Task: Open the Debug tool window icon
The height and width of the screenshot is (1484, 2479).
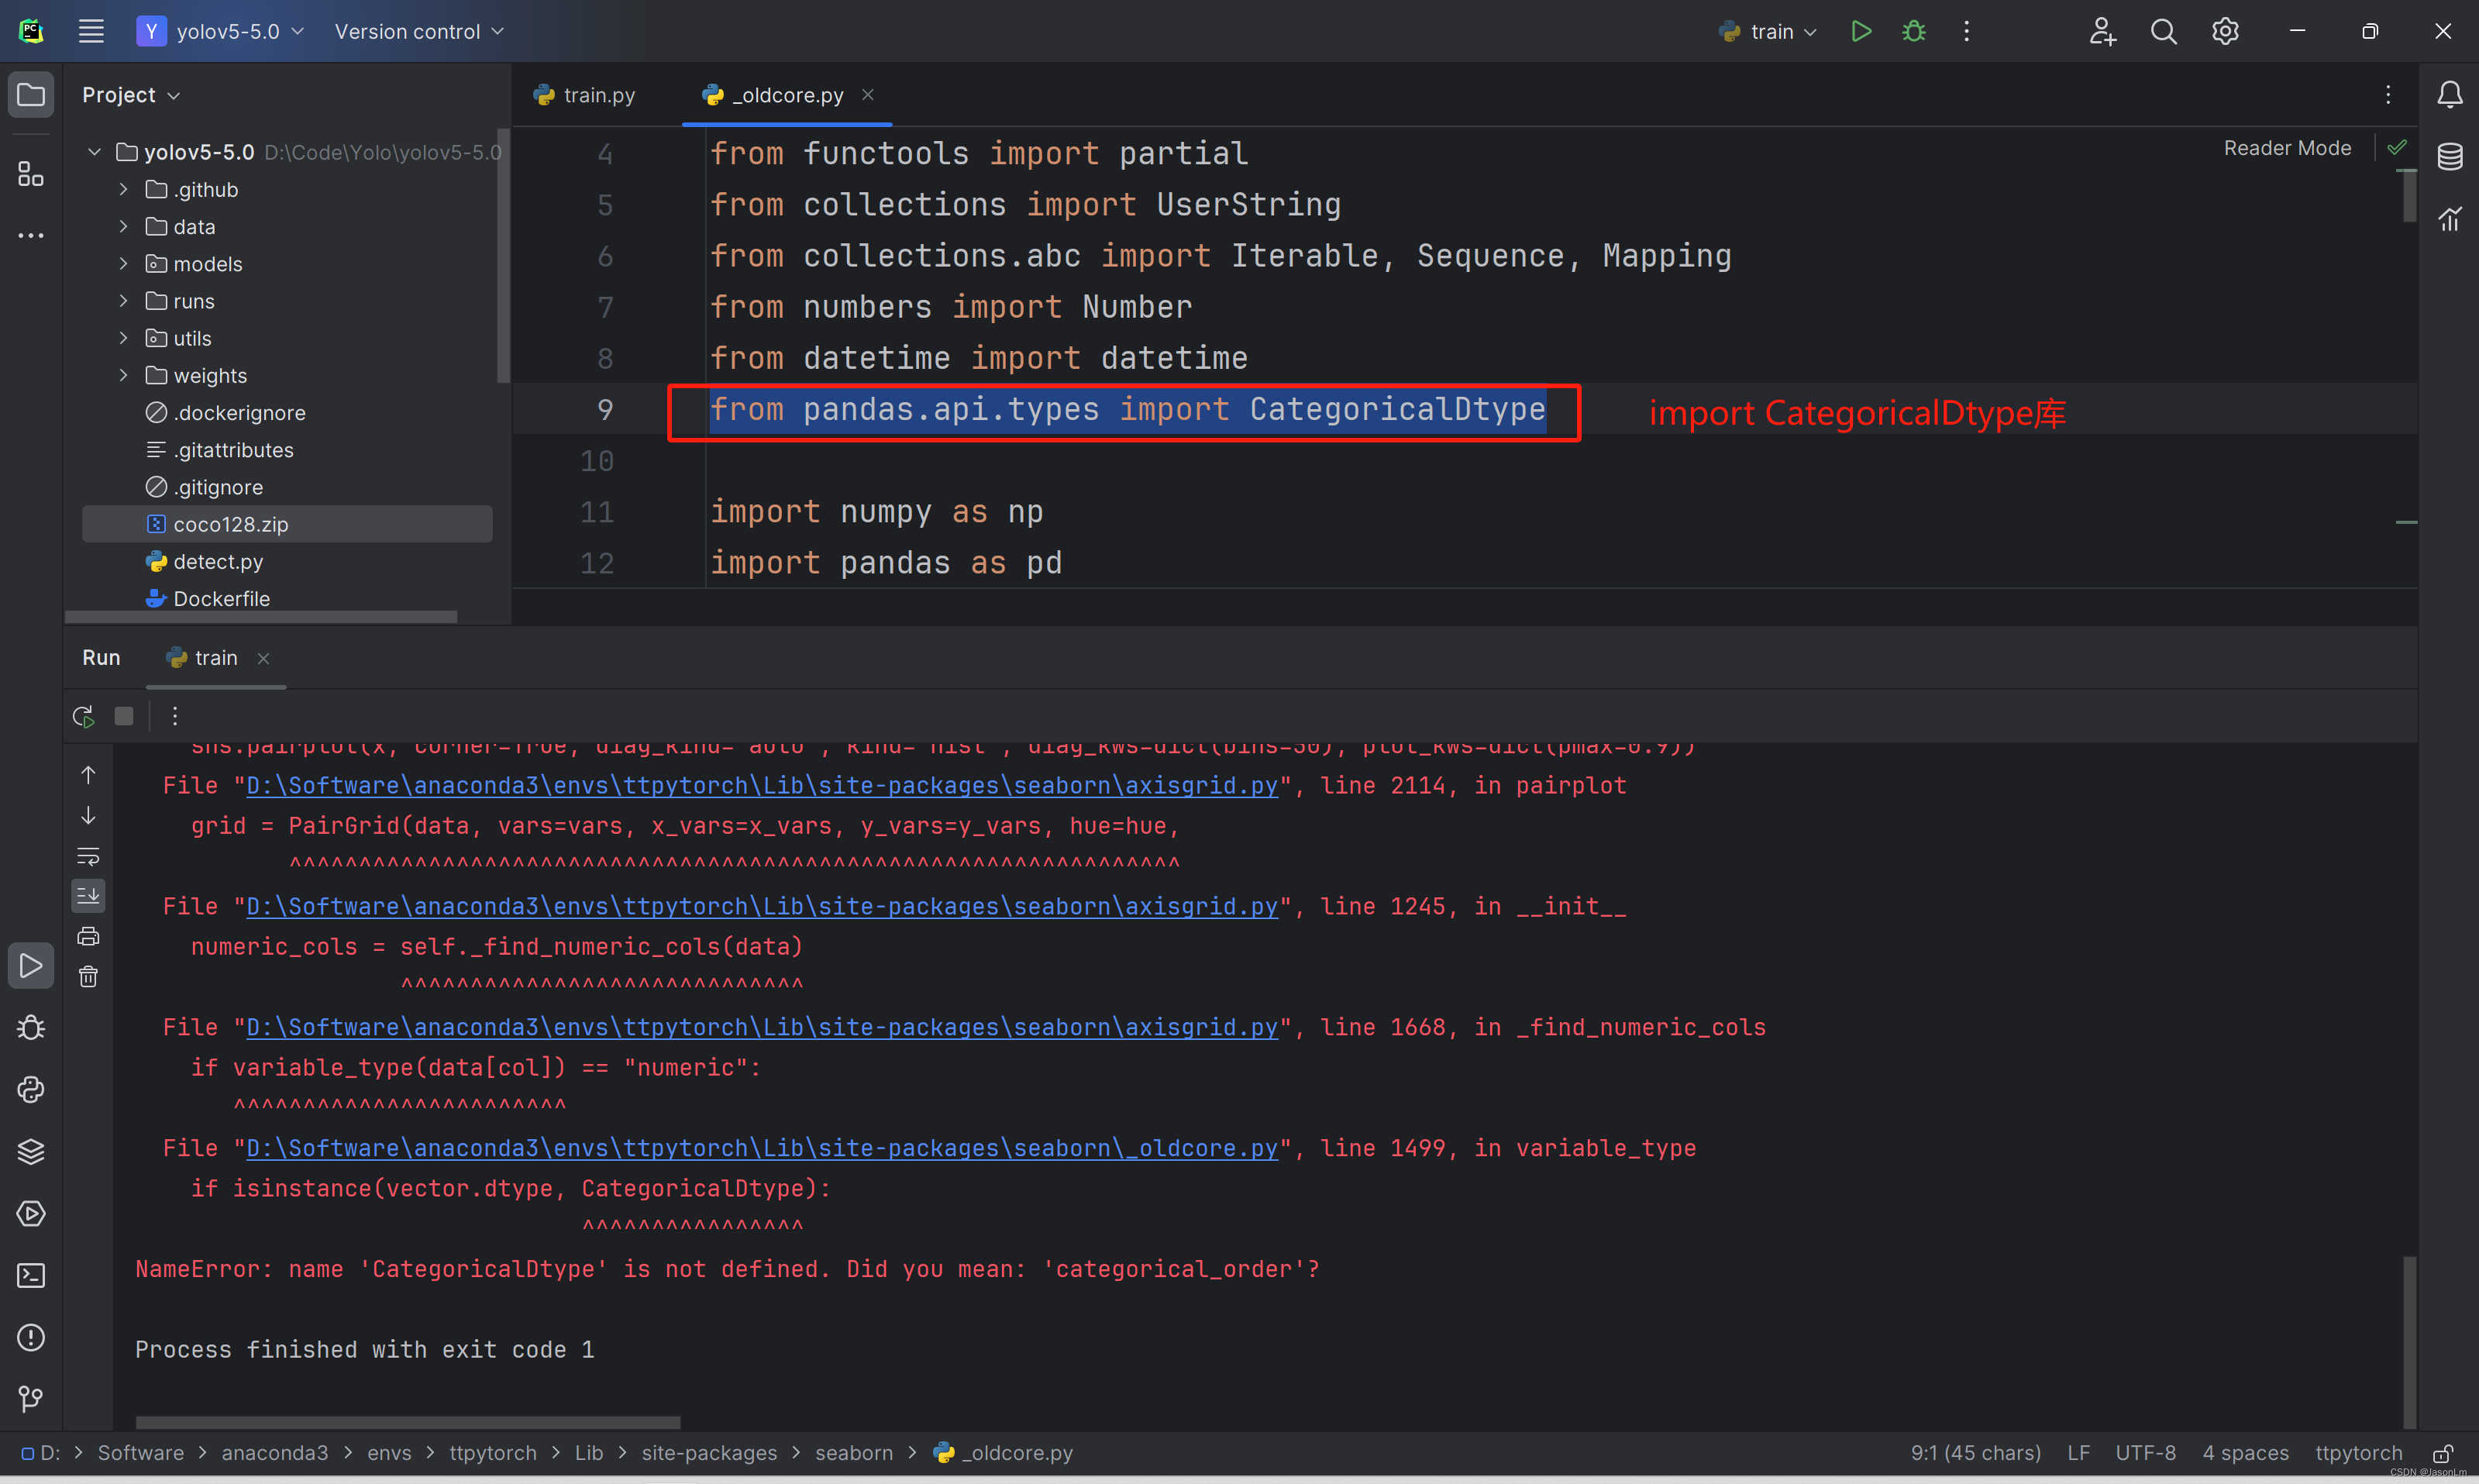Action: point(31,1028)
